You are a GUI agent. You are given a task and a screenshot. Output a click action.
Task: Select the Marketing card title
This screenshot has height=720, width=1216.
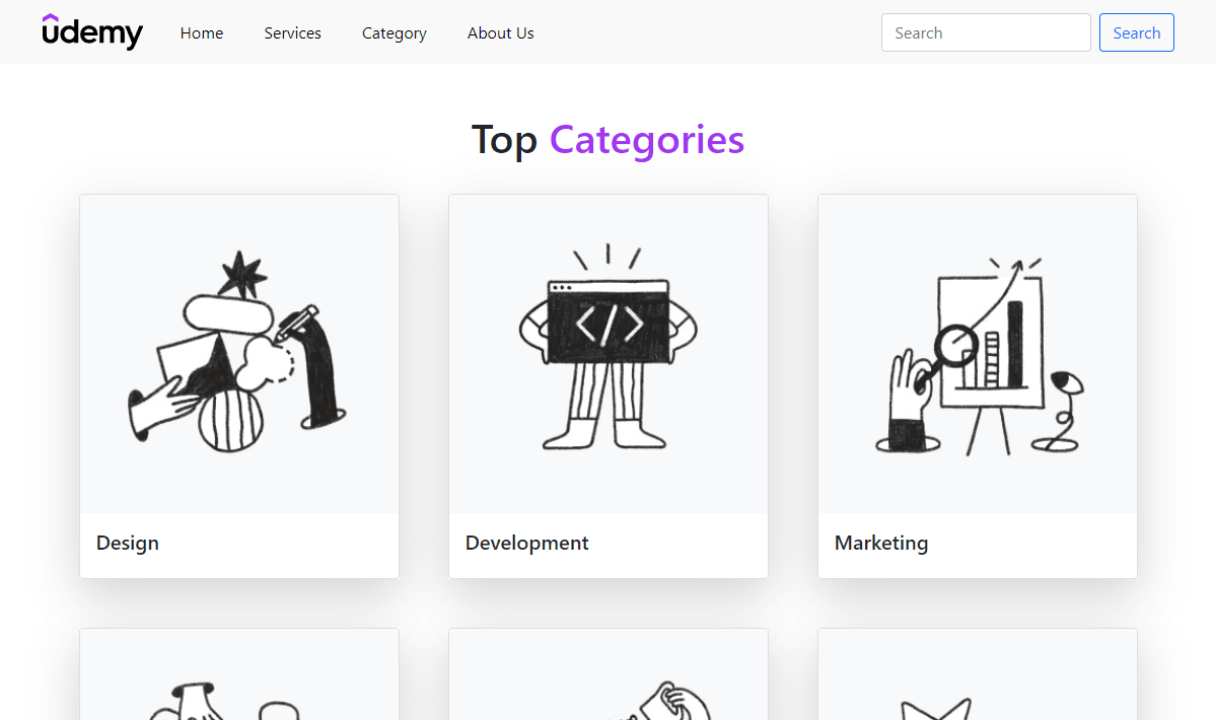(x=881, y=543)
